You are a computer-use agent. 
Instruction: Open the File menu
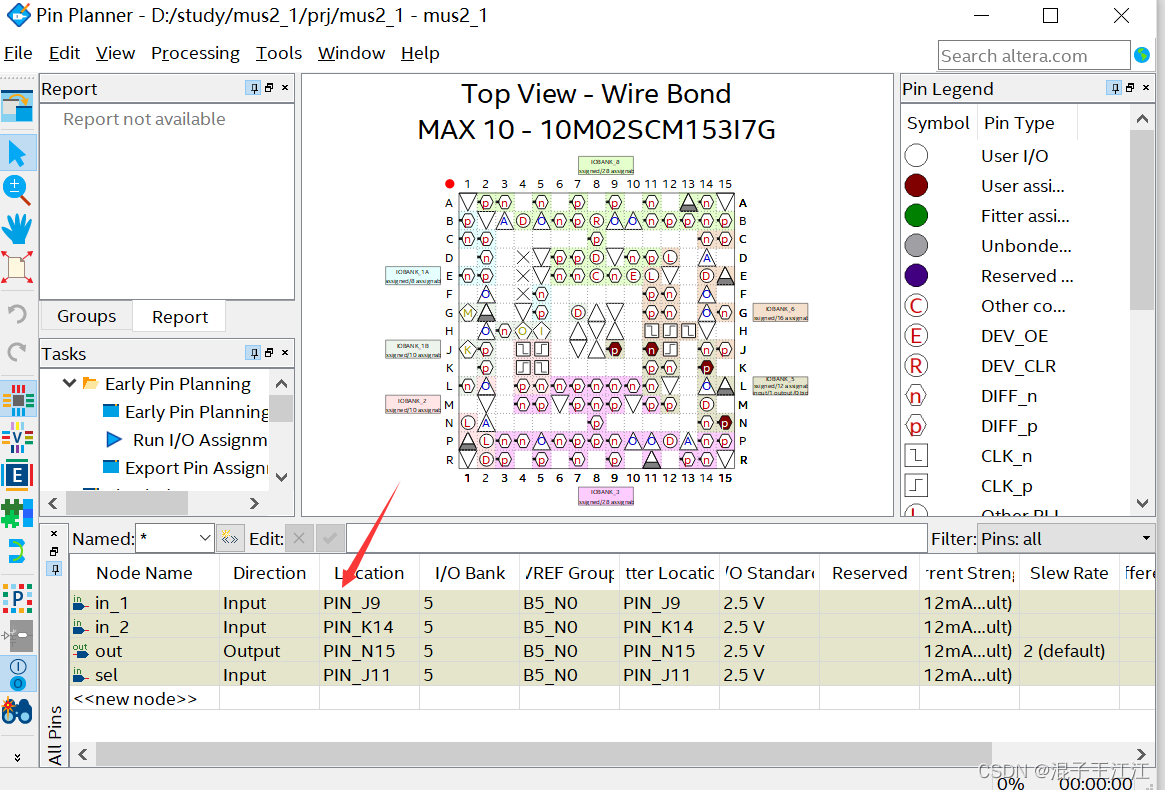pyautogui.click(x=18, y=54)
